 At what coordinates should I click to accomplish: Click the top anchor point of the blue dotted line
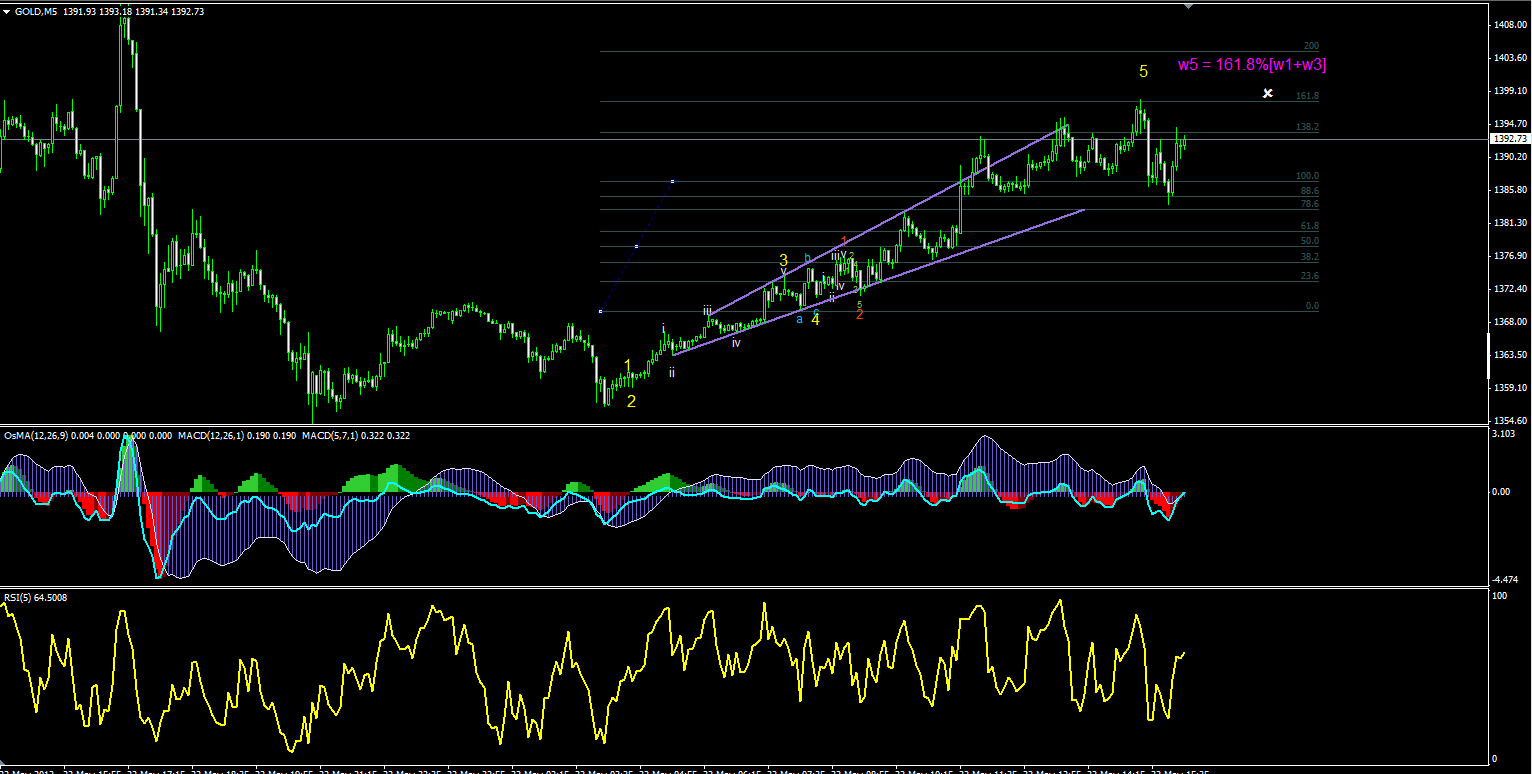[673, 181]
